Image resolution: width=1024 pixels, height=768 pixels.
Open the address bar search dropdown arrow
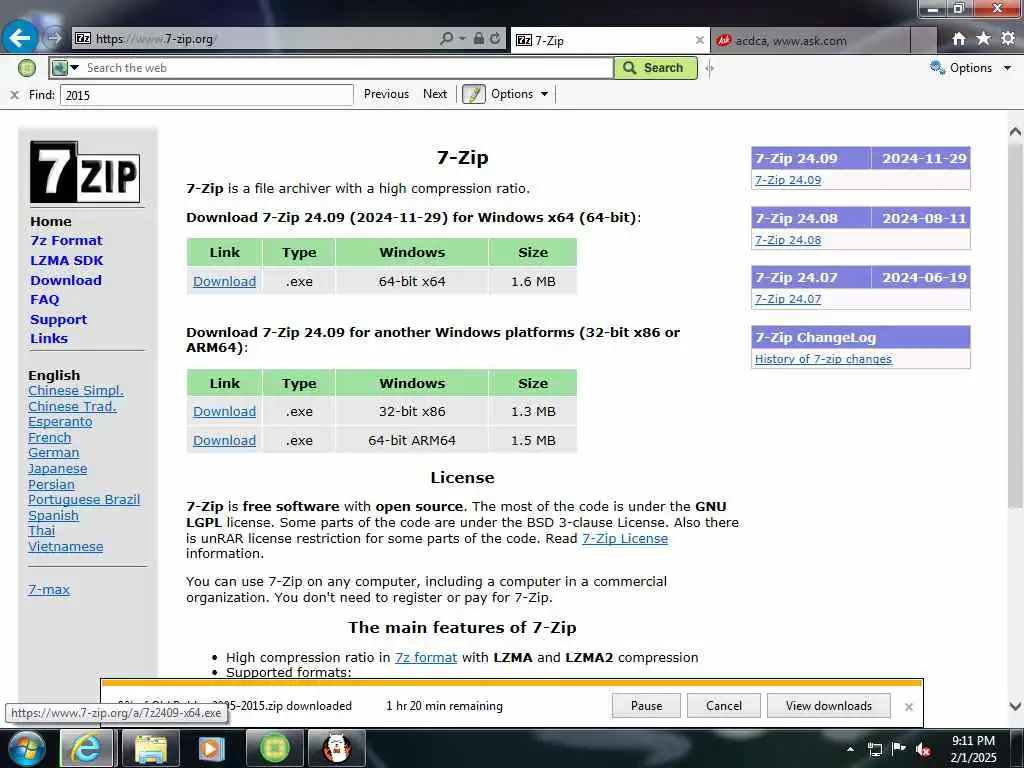click(462, 39)
